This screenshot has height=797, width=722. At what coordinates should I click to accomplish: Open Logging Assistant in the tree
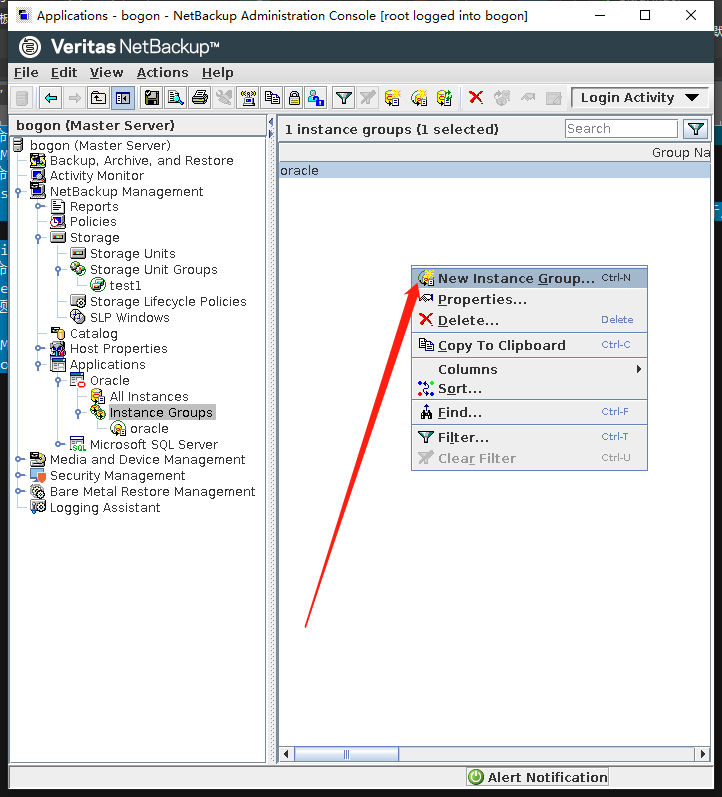(x=105, y=508)
